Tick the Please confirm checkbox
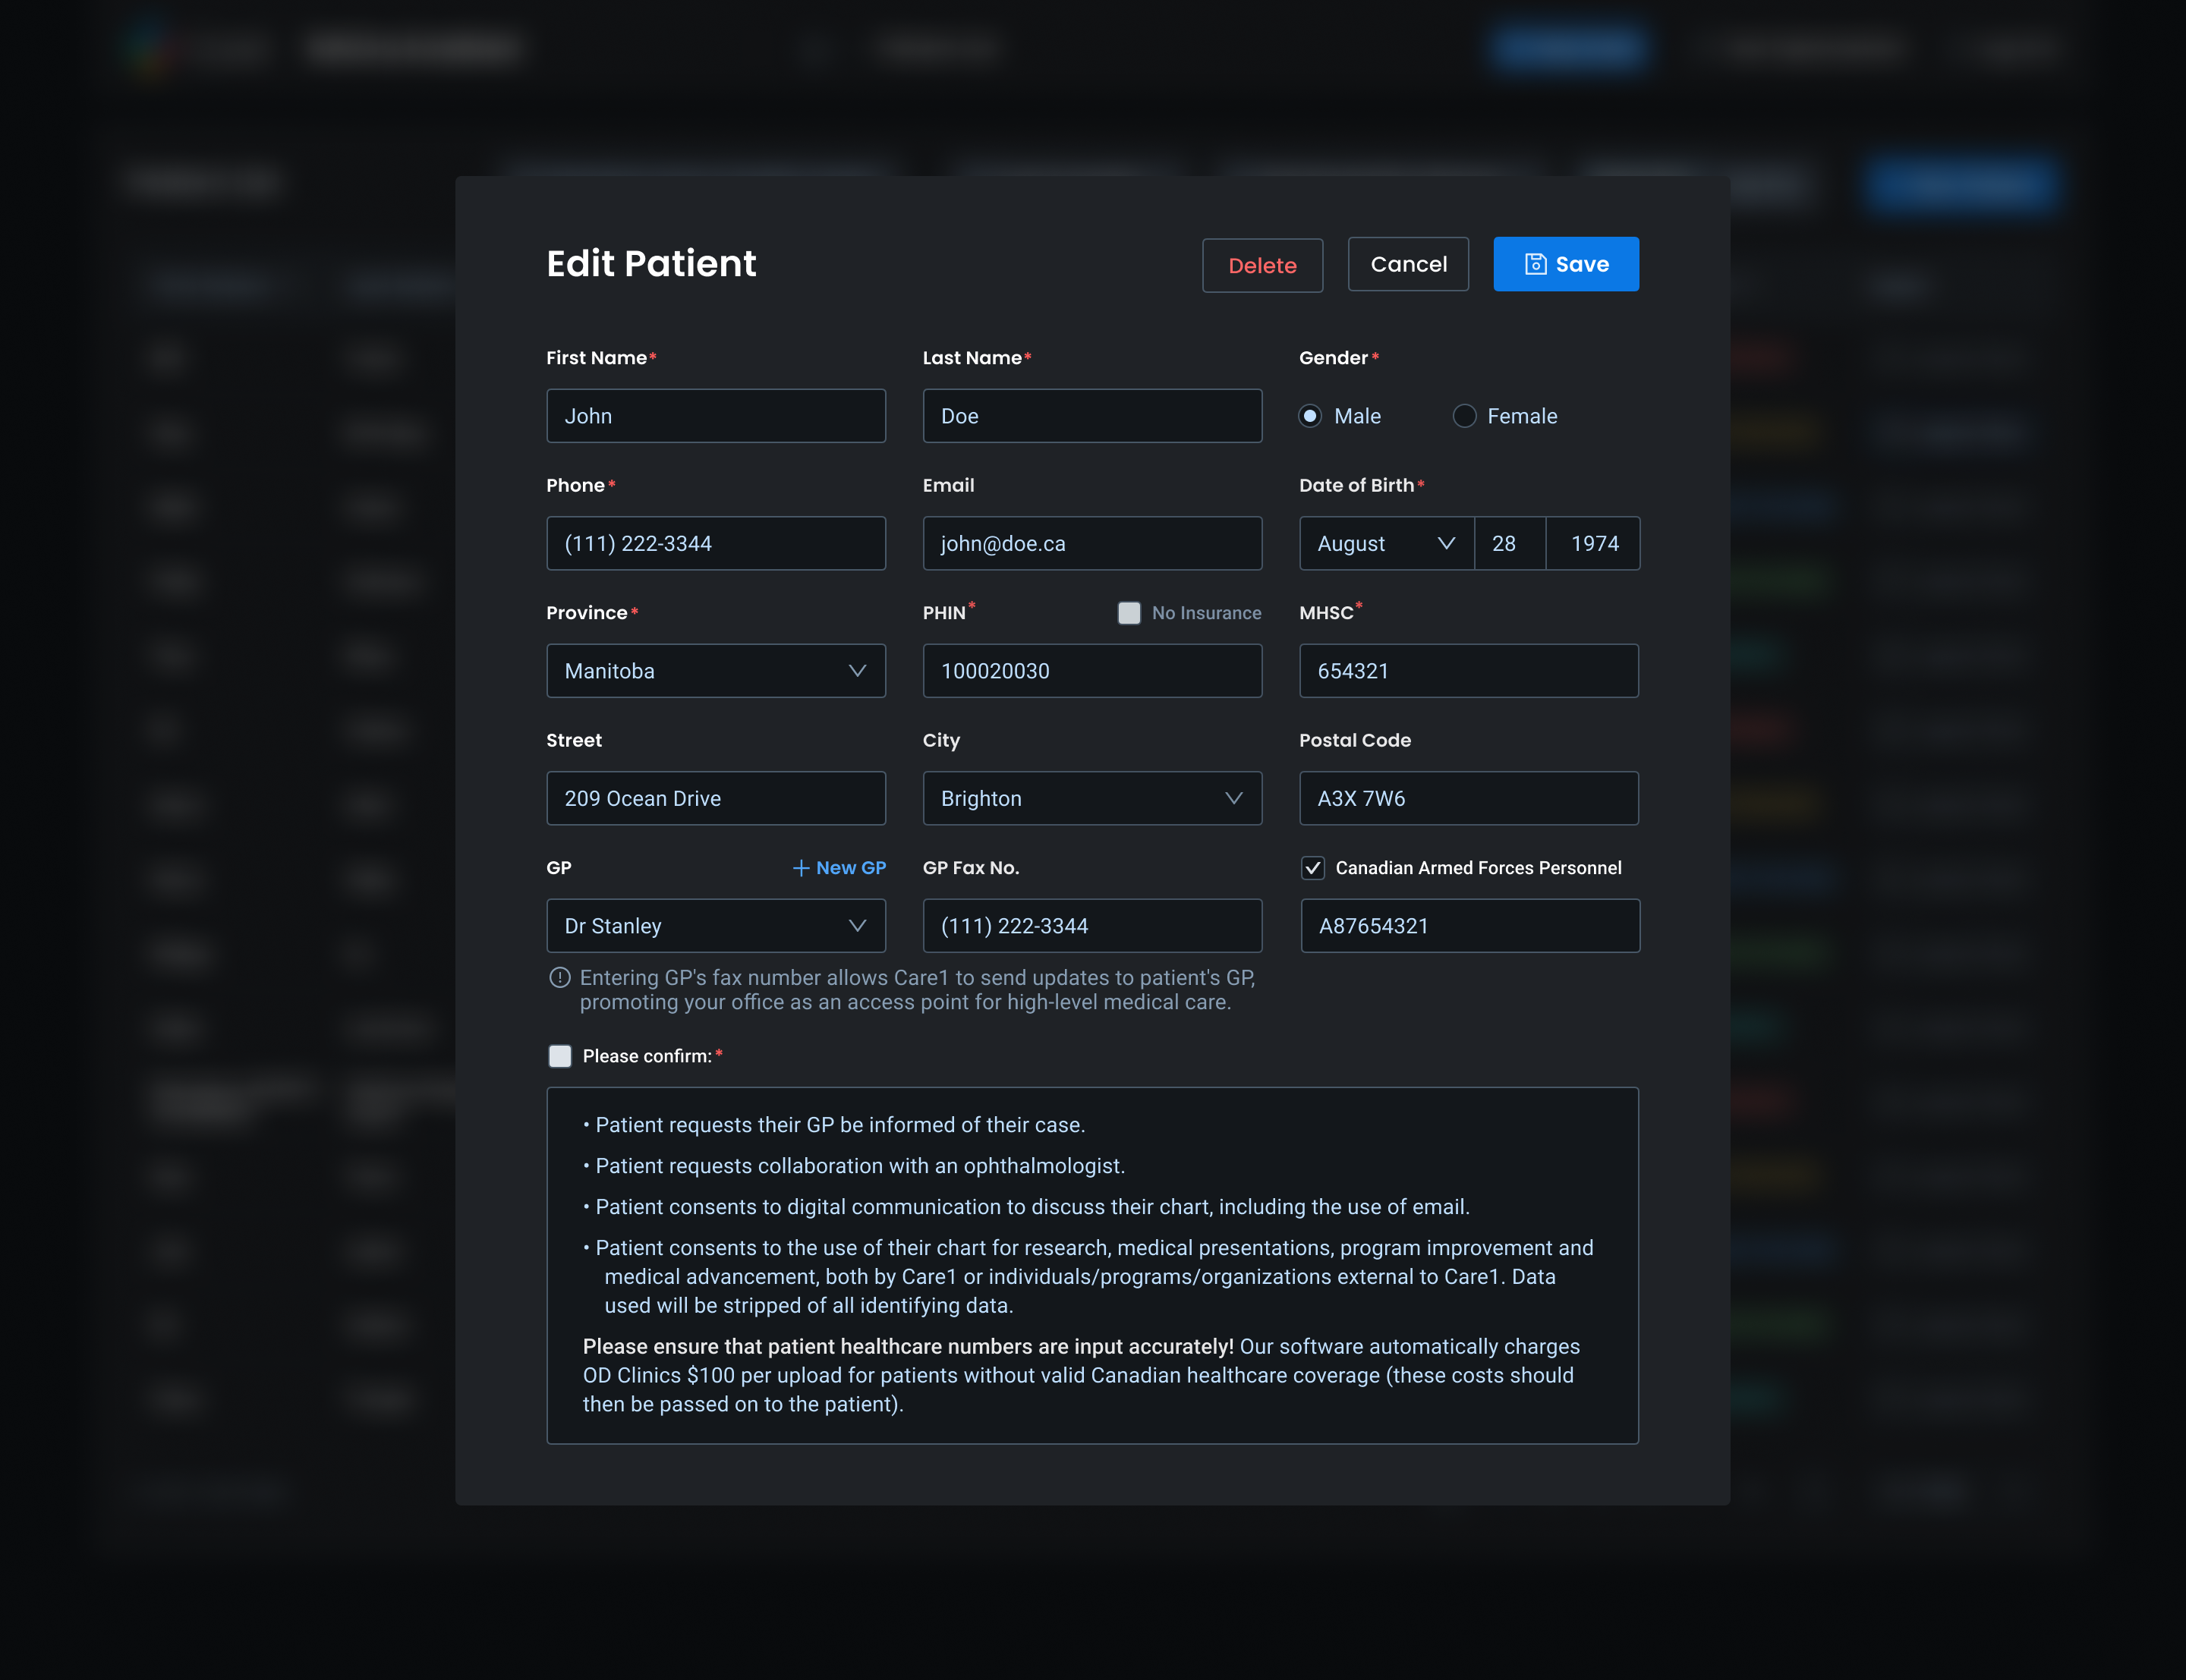The image size is (2186, 1680). tap(560, 1056)
